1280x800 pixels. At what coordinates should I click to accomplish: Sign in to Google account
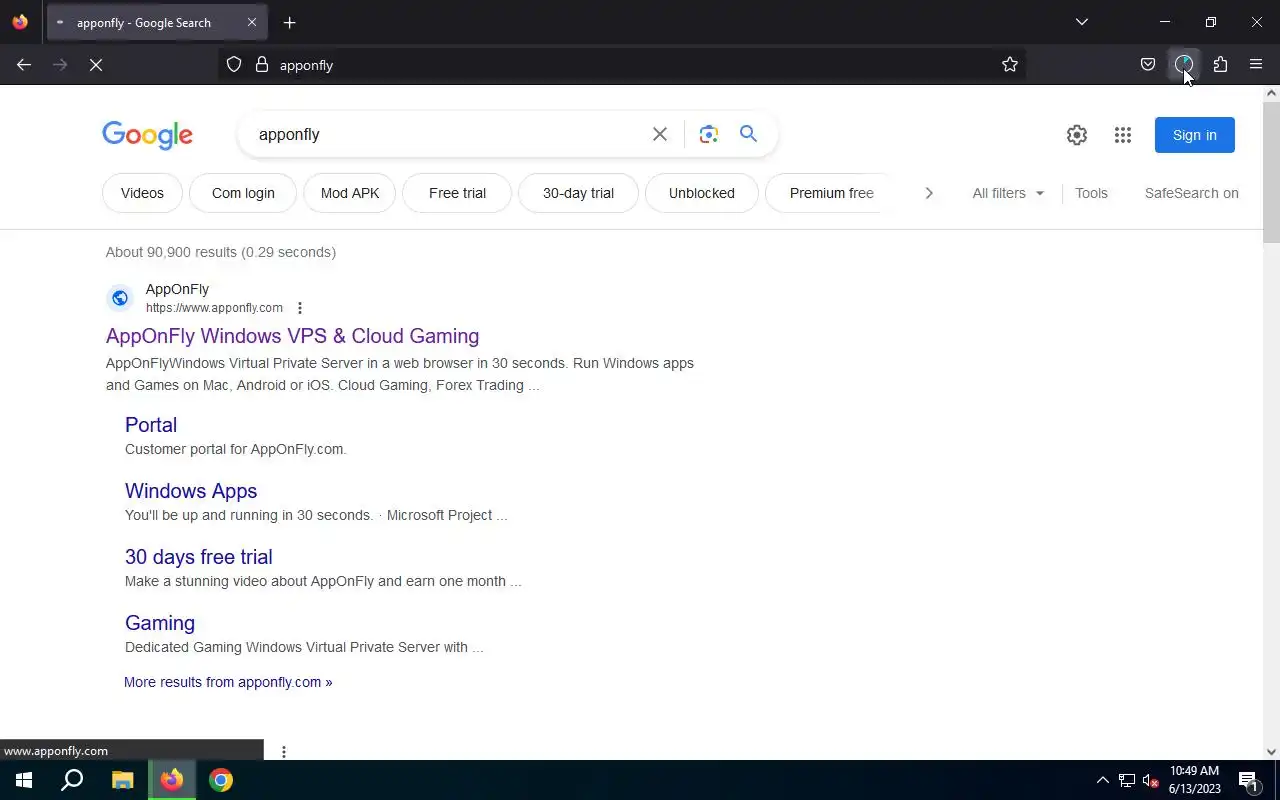coord(1195,135)
